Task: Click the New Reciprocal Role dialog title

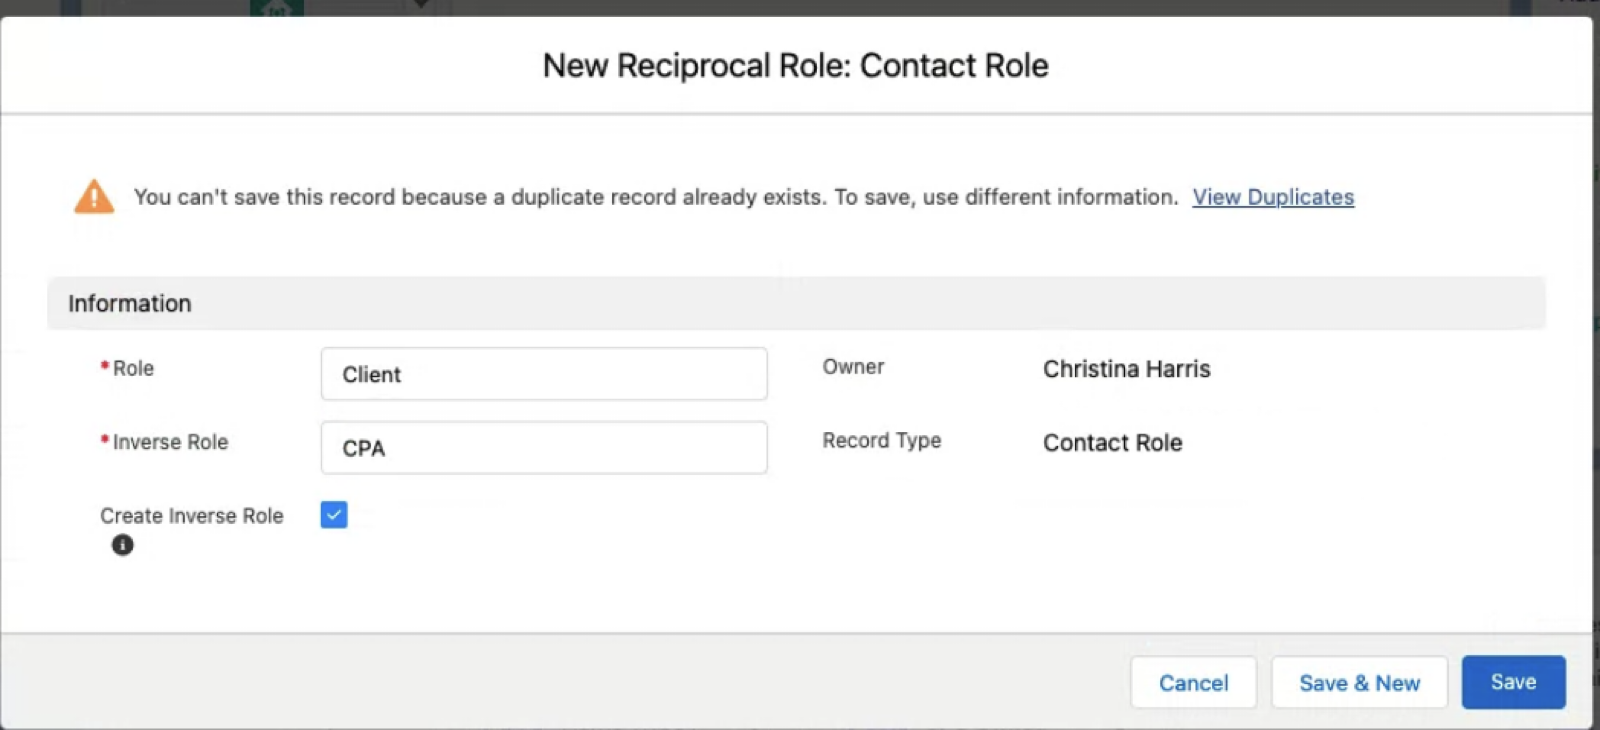Action: pos(795,66)
